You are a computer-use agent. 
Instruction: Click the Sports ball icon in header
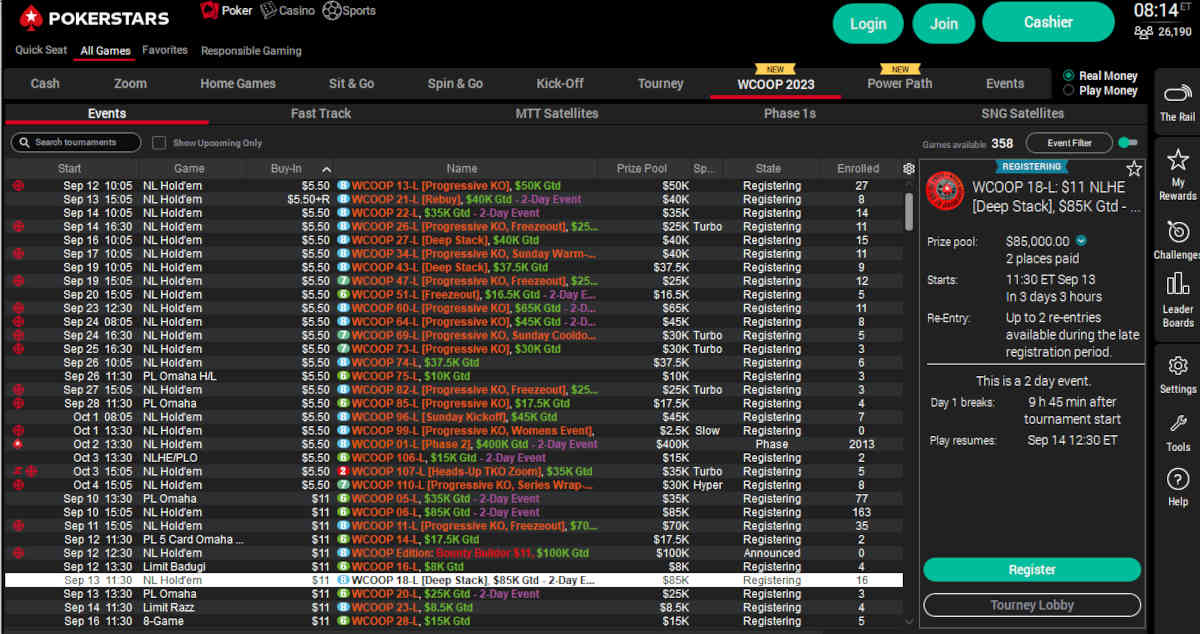(331, 11)
